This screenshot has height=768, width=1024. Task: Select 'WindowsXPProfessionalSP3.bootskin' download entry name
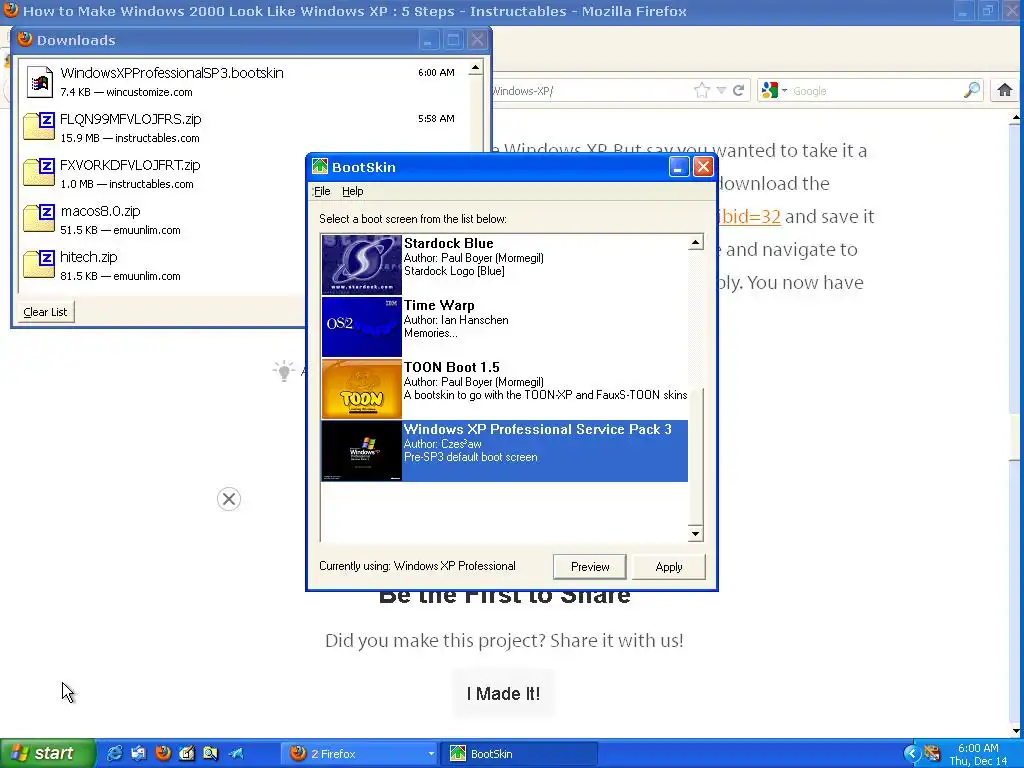[172, 73]
